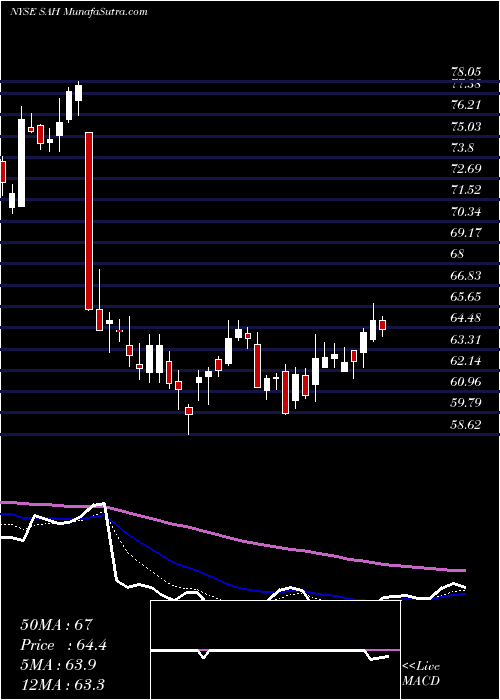Image resolution: width=500 pixels, height=700 pixels.
Task: Click the 12MA : 63.3 readout
Action: (x=62, y=685)
